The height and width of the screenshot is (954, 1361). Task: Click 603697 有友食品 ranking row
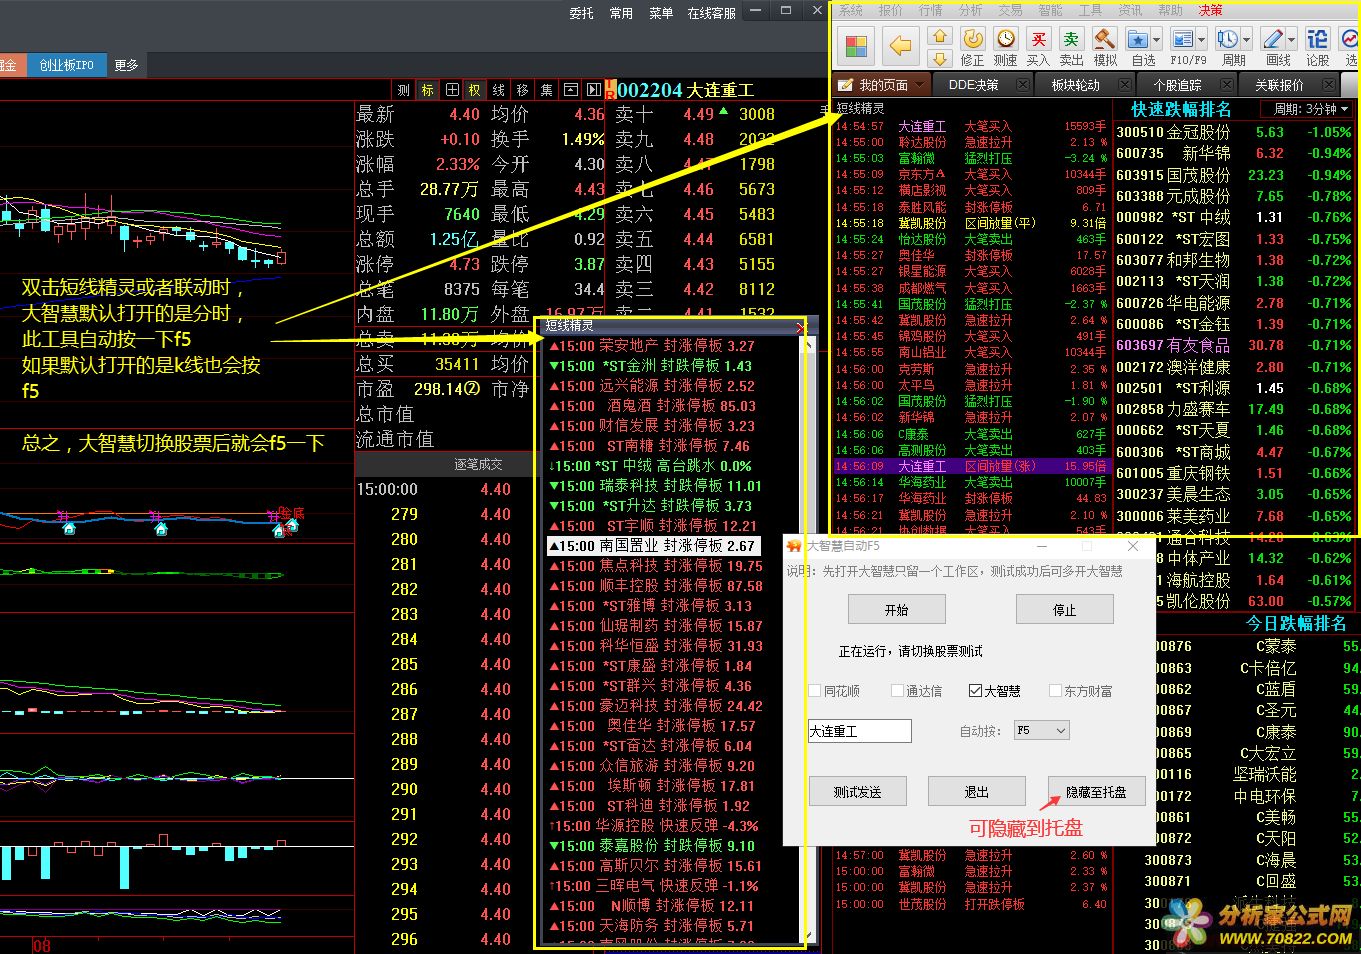(1234, 345)
